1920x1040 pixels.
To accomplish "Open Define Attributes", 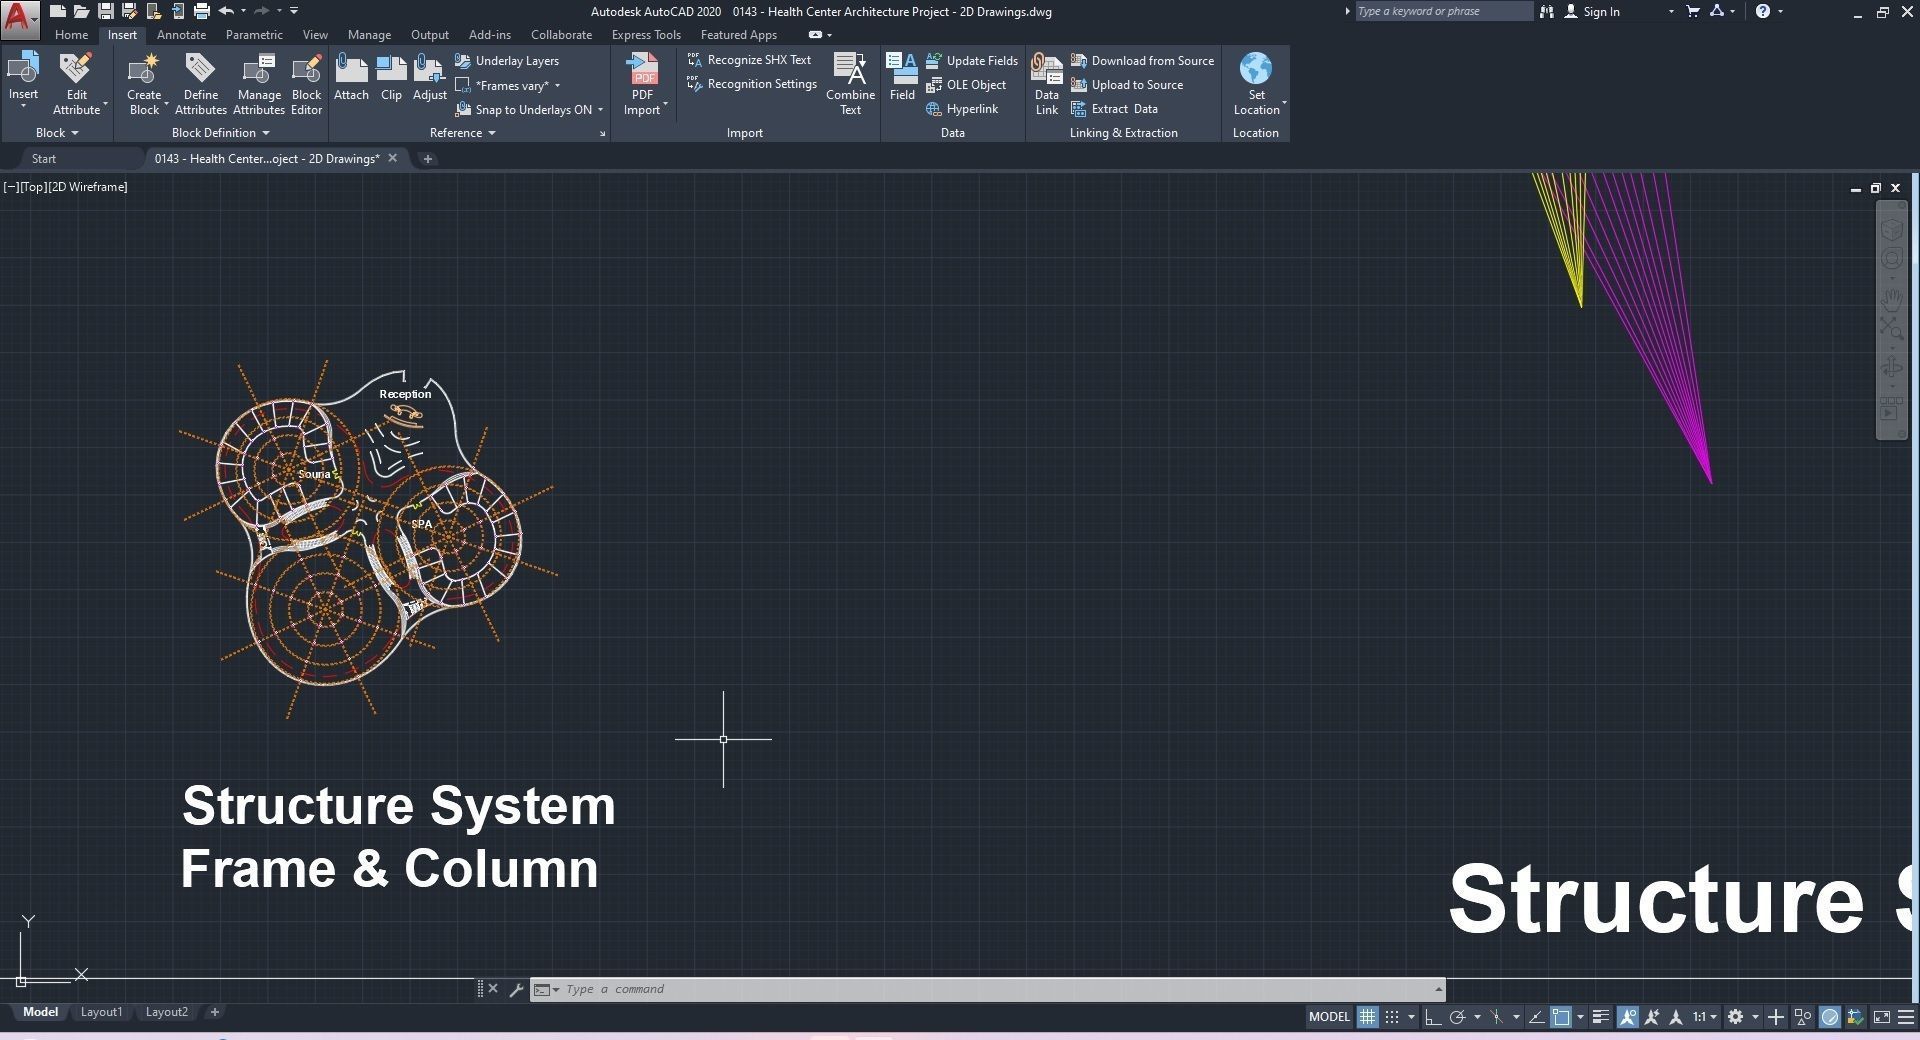I will [200, 85].
